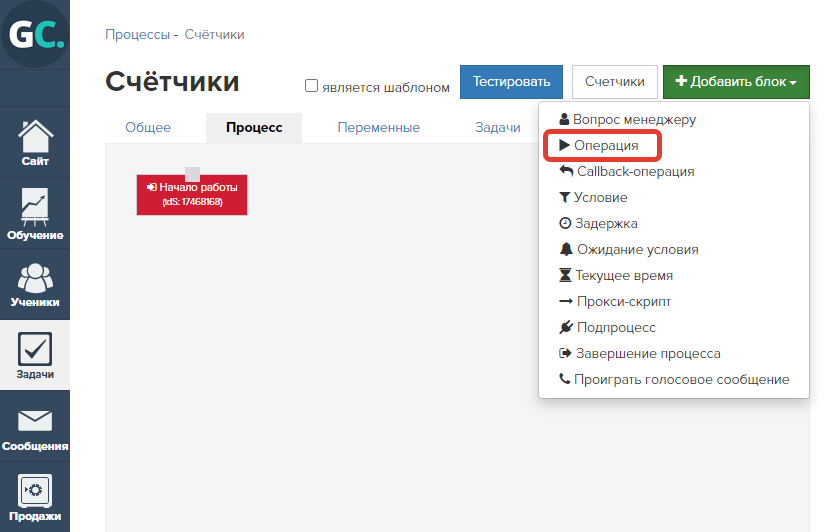
Task: Open the Сообщения section in the sidebar
Action: 35,426
